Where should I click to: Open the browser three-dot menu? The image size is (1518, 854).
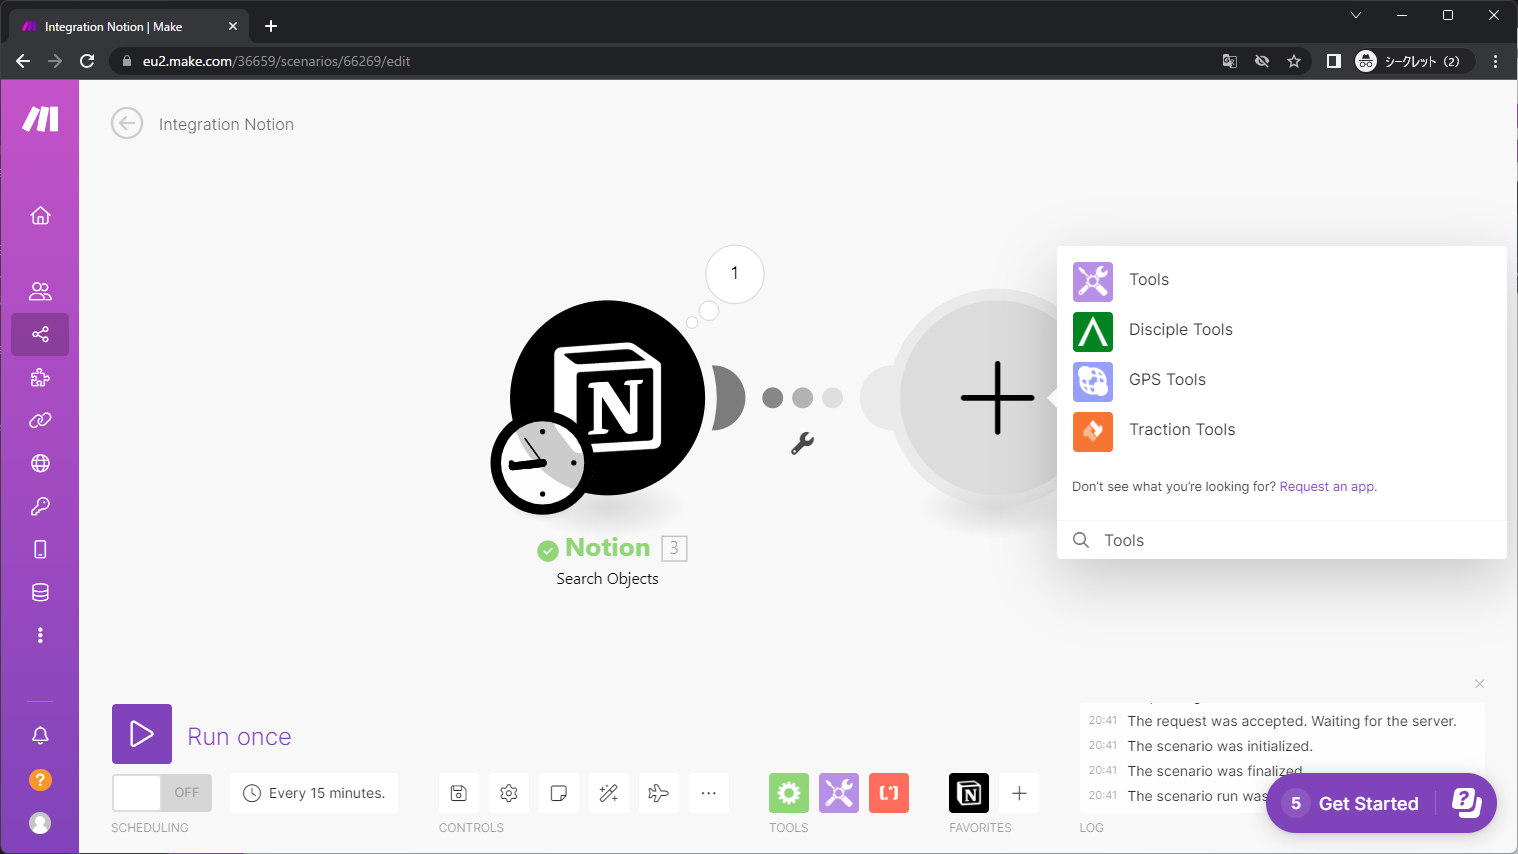pos(1495,61)
